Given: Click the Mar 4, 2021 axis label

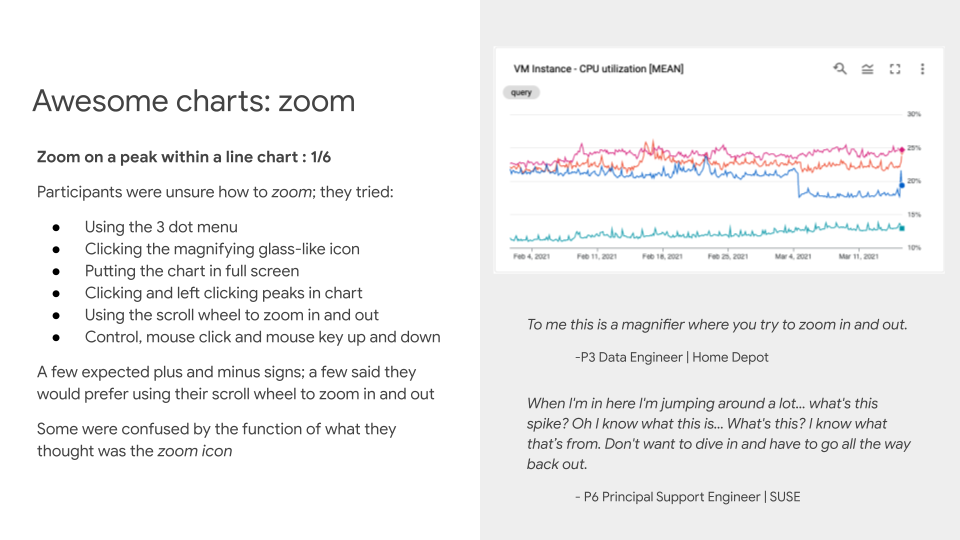Looking at the screenshot, I should (794, 257).
